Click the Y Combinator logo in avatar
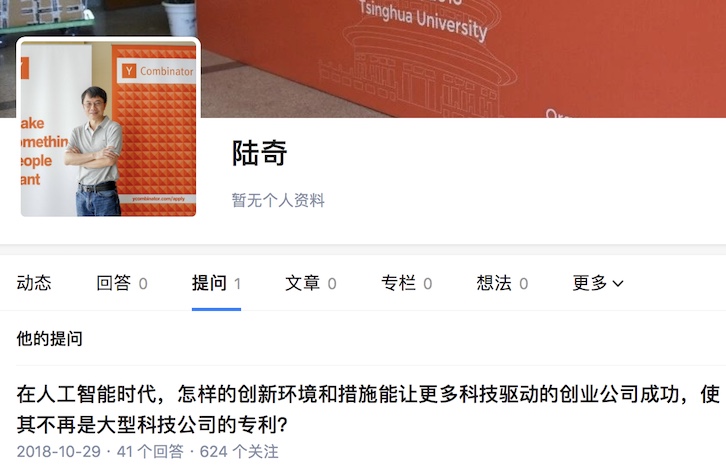The width and height of the screenshot is (726, 470). (157, 71)
